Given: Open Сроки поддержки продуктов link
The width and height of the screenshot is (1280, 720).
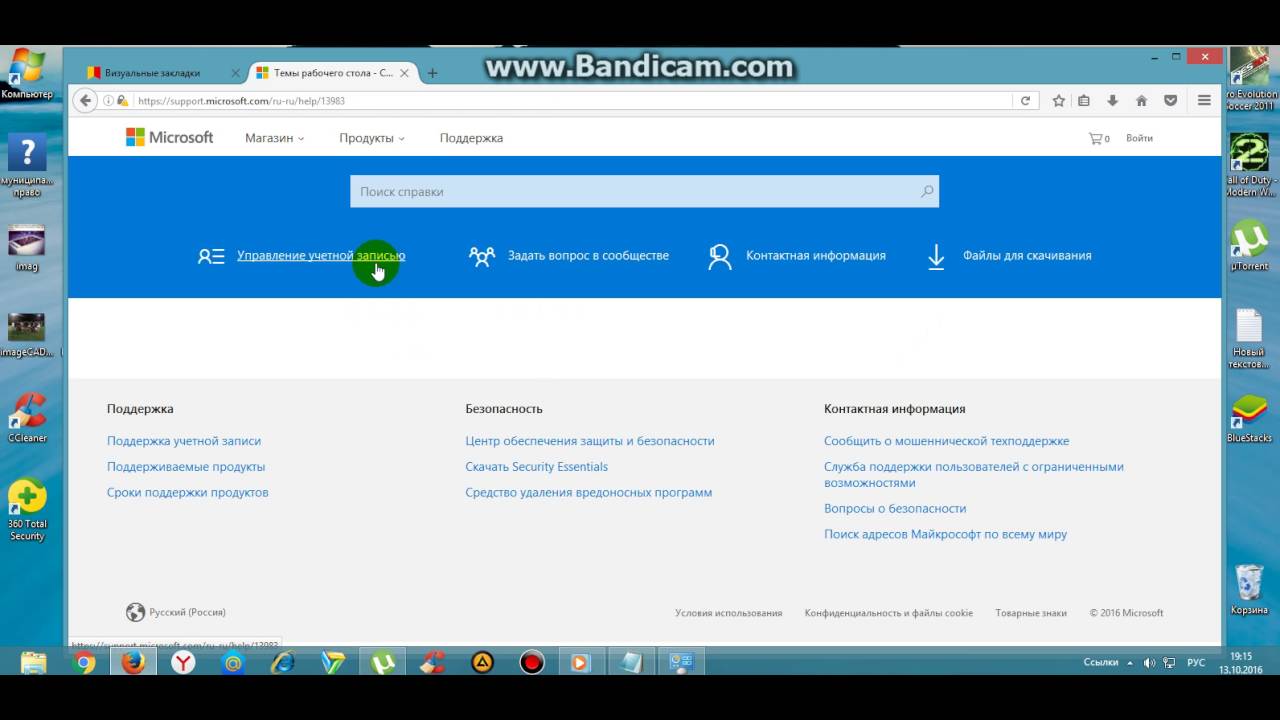Looking at the screenshot, I should click(x=188, y=492).
